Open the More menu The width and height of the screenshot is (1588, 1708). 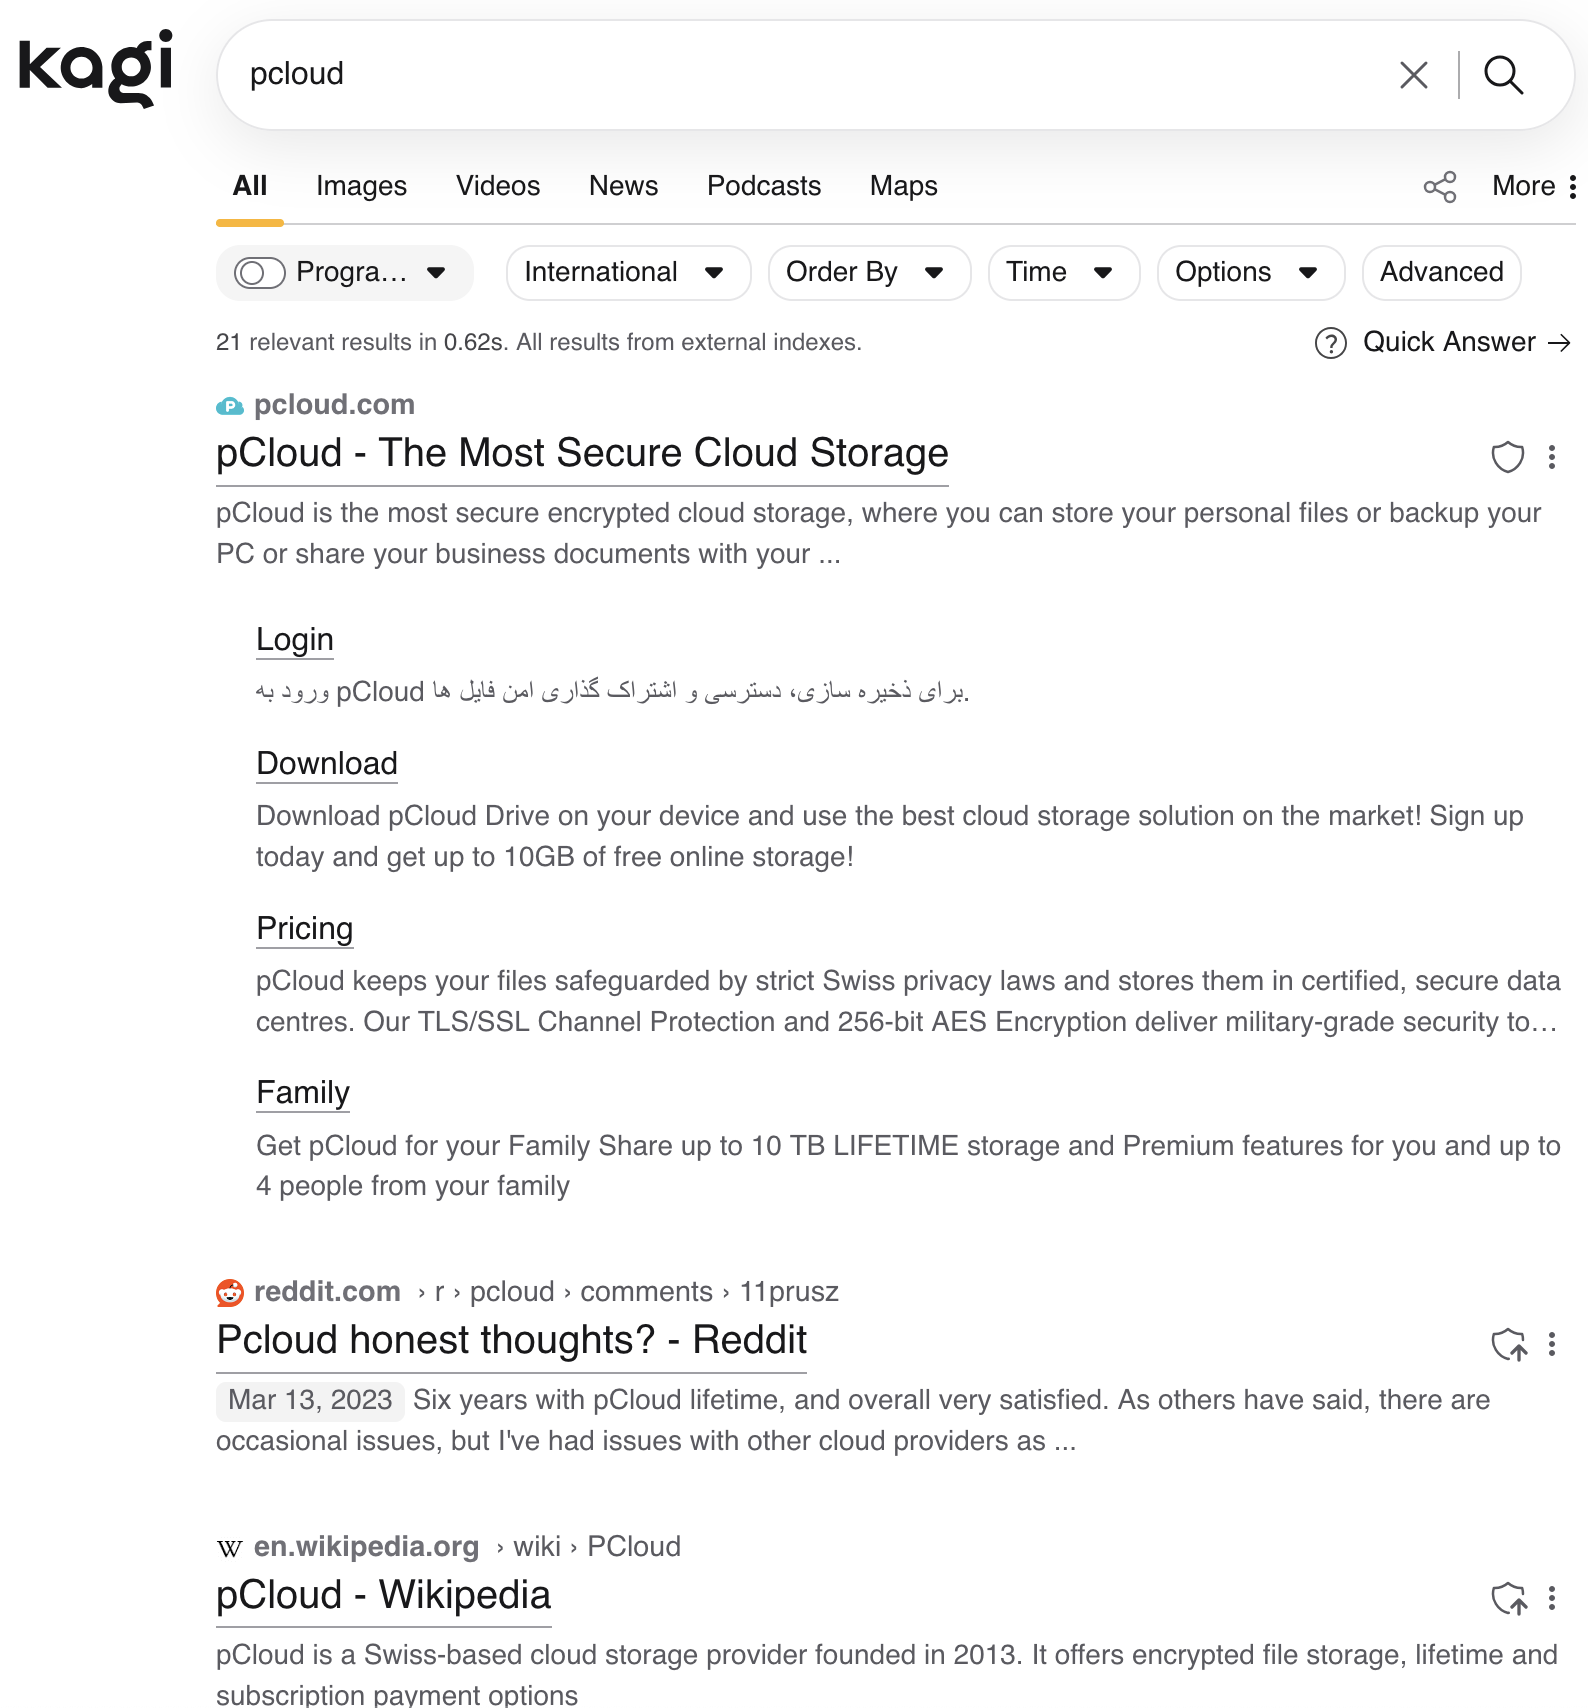click(x=1534, y=187)
